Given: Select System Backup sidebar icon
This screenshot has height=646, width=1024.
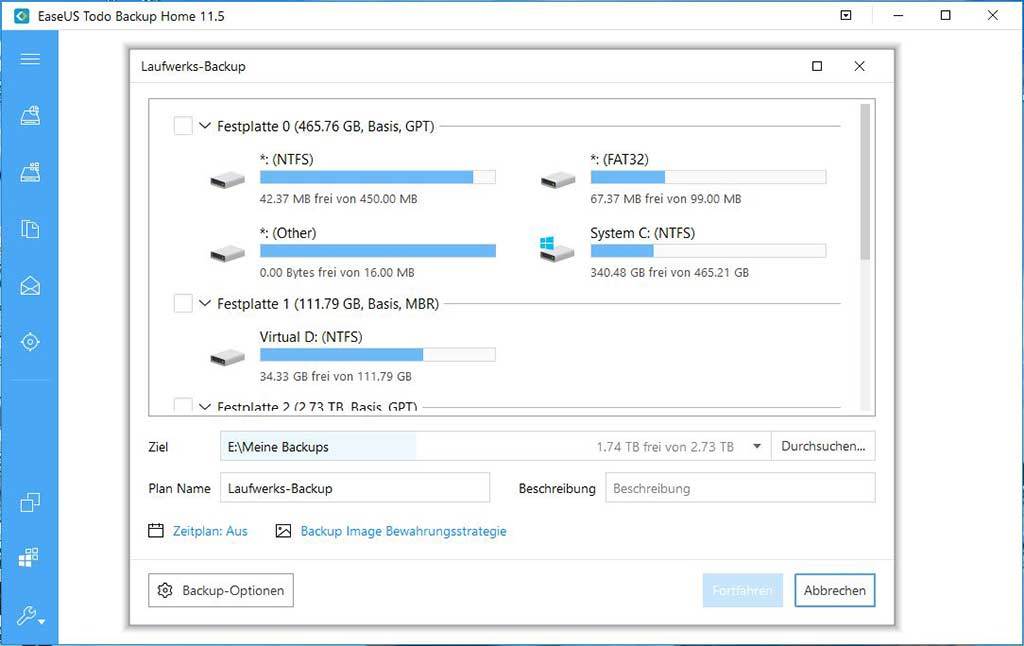Looking at the screenshot, I should [x=30, y=172].
